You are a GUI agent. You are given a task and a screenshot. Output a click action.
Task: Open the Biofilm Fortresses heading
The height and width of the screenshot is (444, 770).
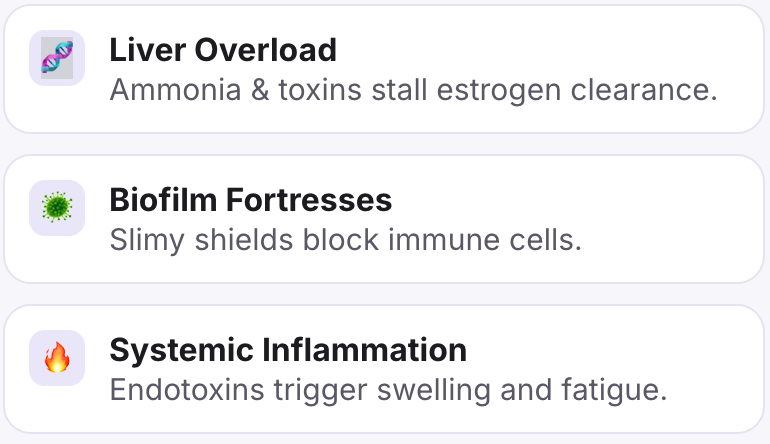(x=250, y=200)
